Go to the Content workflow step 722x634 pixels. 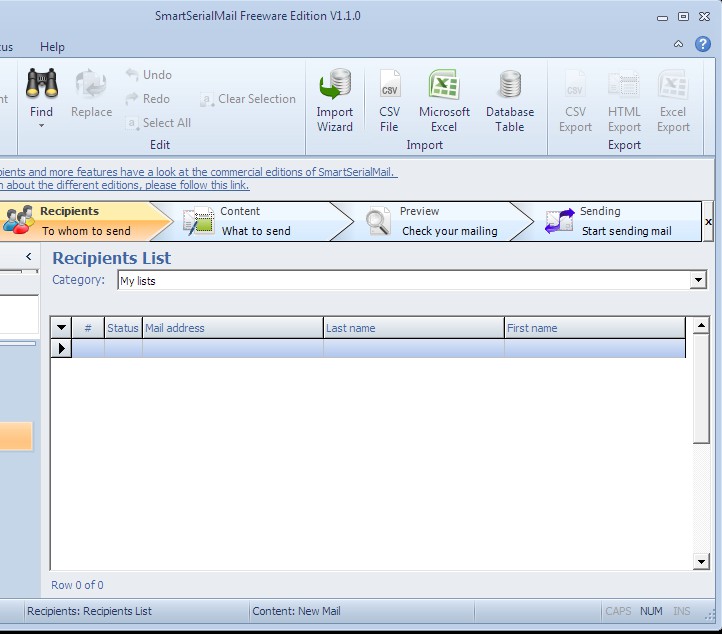[255, 221]
